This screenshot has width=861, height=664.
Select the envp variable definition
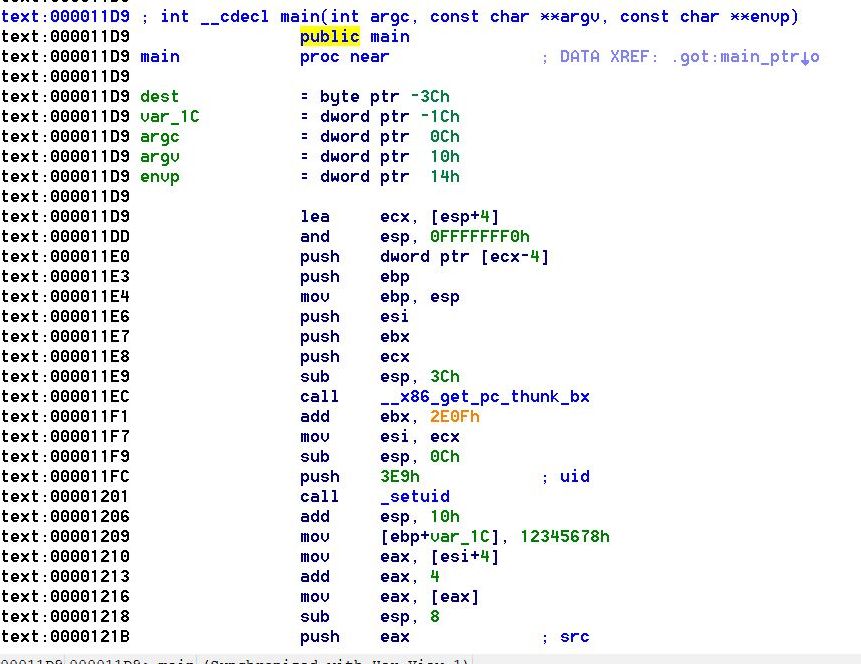click(x=160, y=176)
